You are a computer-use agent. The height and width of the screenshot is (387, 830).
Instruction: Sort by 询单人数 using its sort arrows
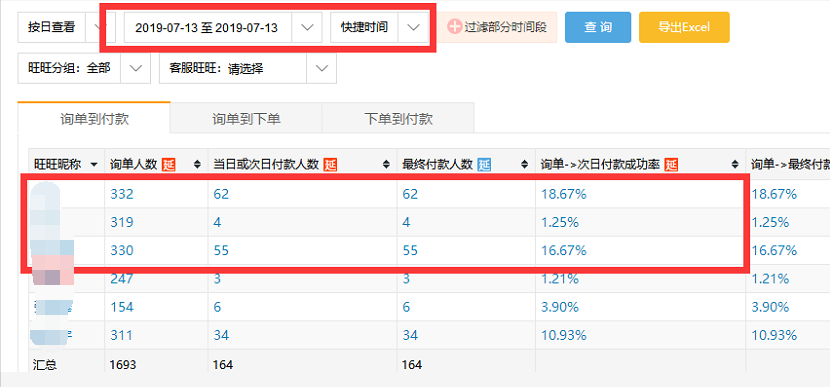click(197, 165)
